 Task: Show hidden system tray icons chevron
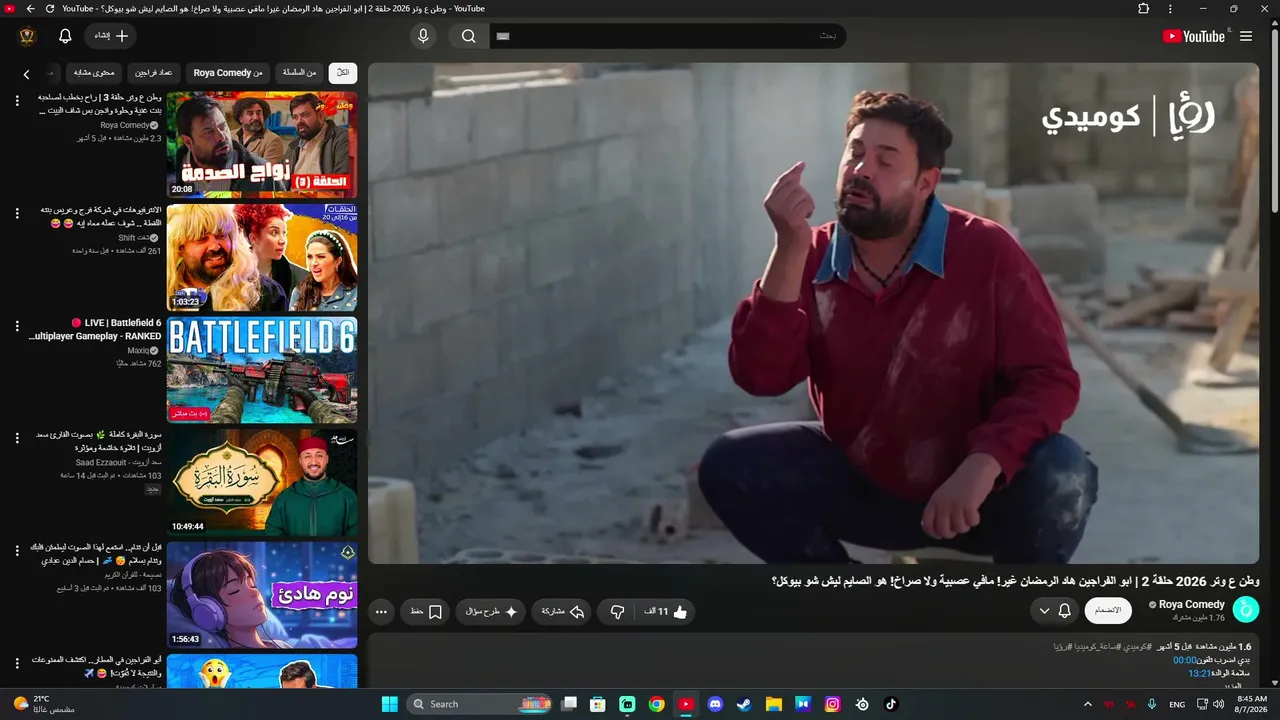tap(1088, 704)
